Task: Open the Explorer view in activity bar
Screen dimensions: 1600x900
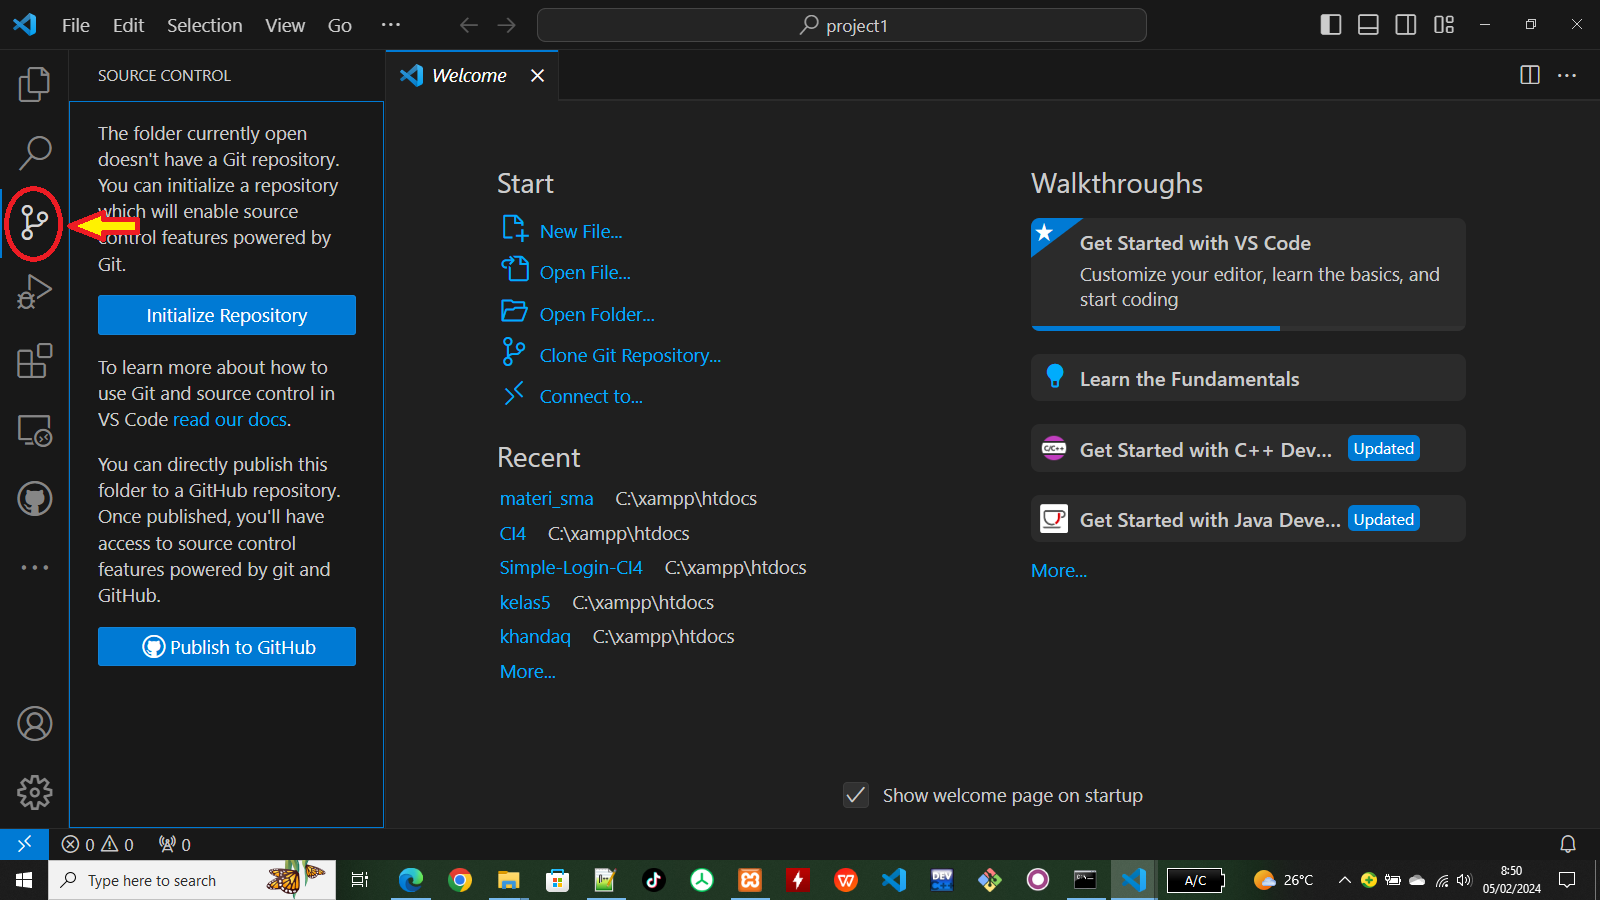Action: click(x=34, y=84)
